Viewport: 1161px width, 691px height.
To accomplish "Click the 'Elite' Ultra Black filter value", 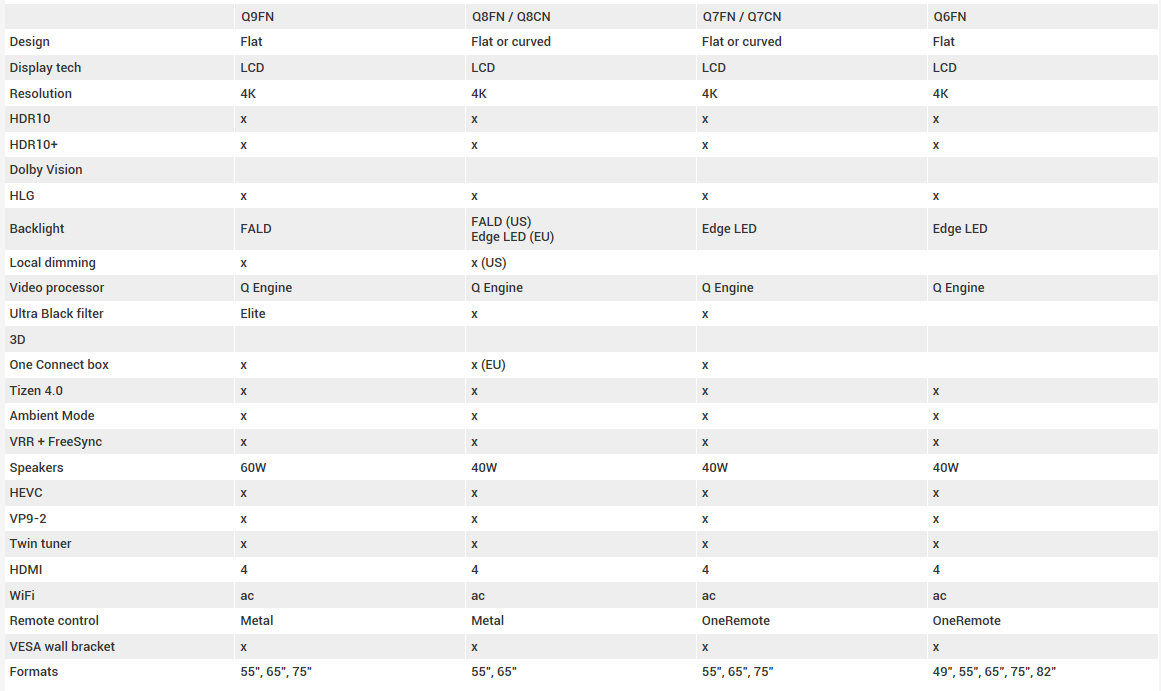I will coord(253,314).
